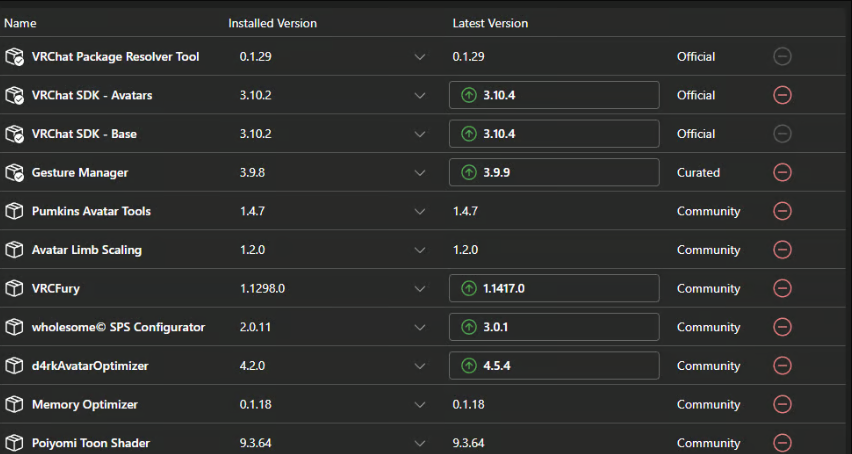Upgrade VRCFury to 1.1417.0

point(554,288)
